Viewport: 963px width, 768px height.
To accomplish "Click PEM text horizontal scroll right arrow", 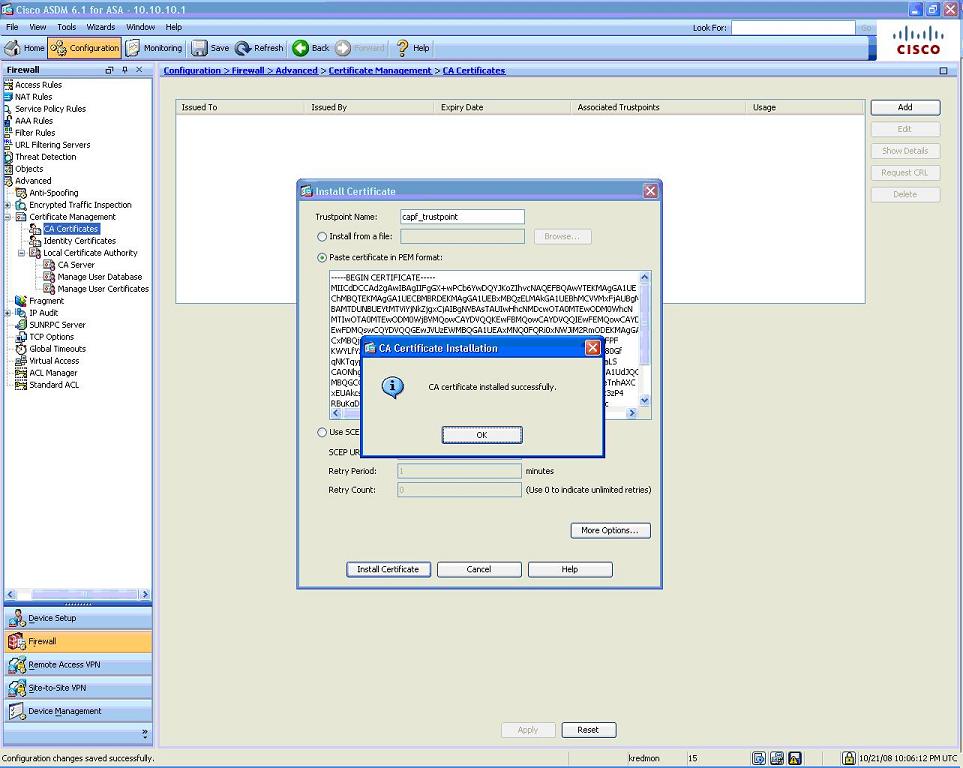I will [631, 413].
